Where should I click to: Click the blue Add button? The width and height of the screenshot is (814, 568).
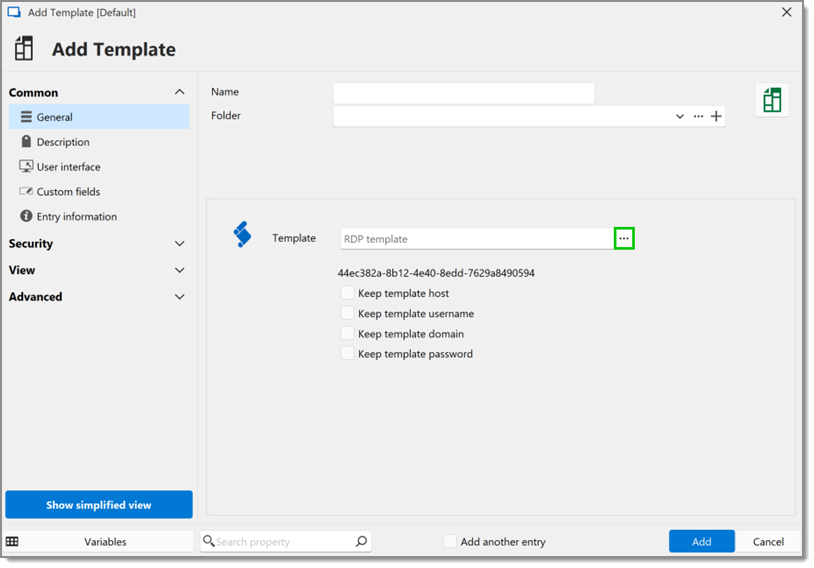(701, 542)
